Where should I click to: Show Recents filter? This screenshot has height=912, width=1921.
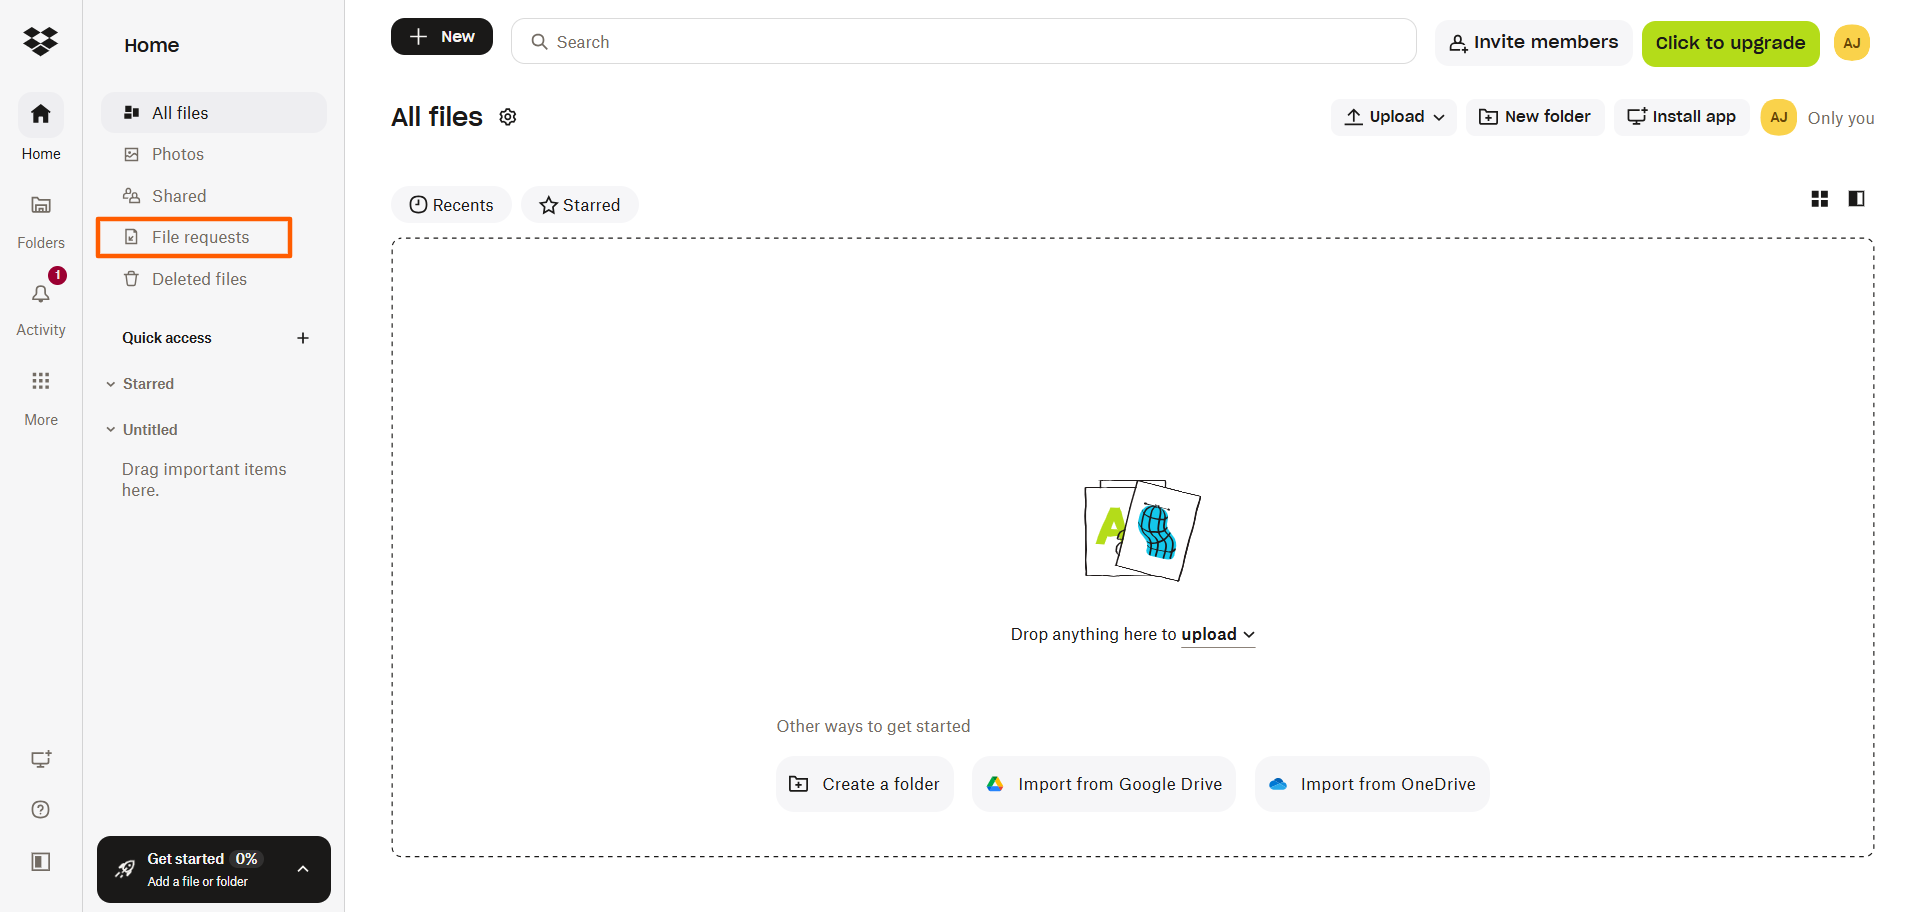[451, 205]
